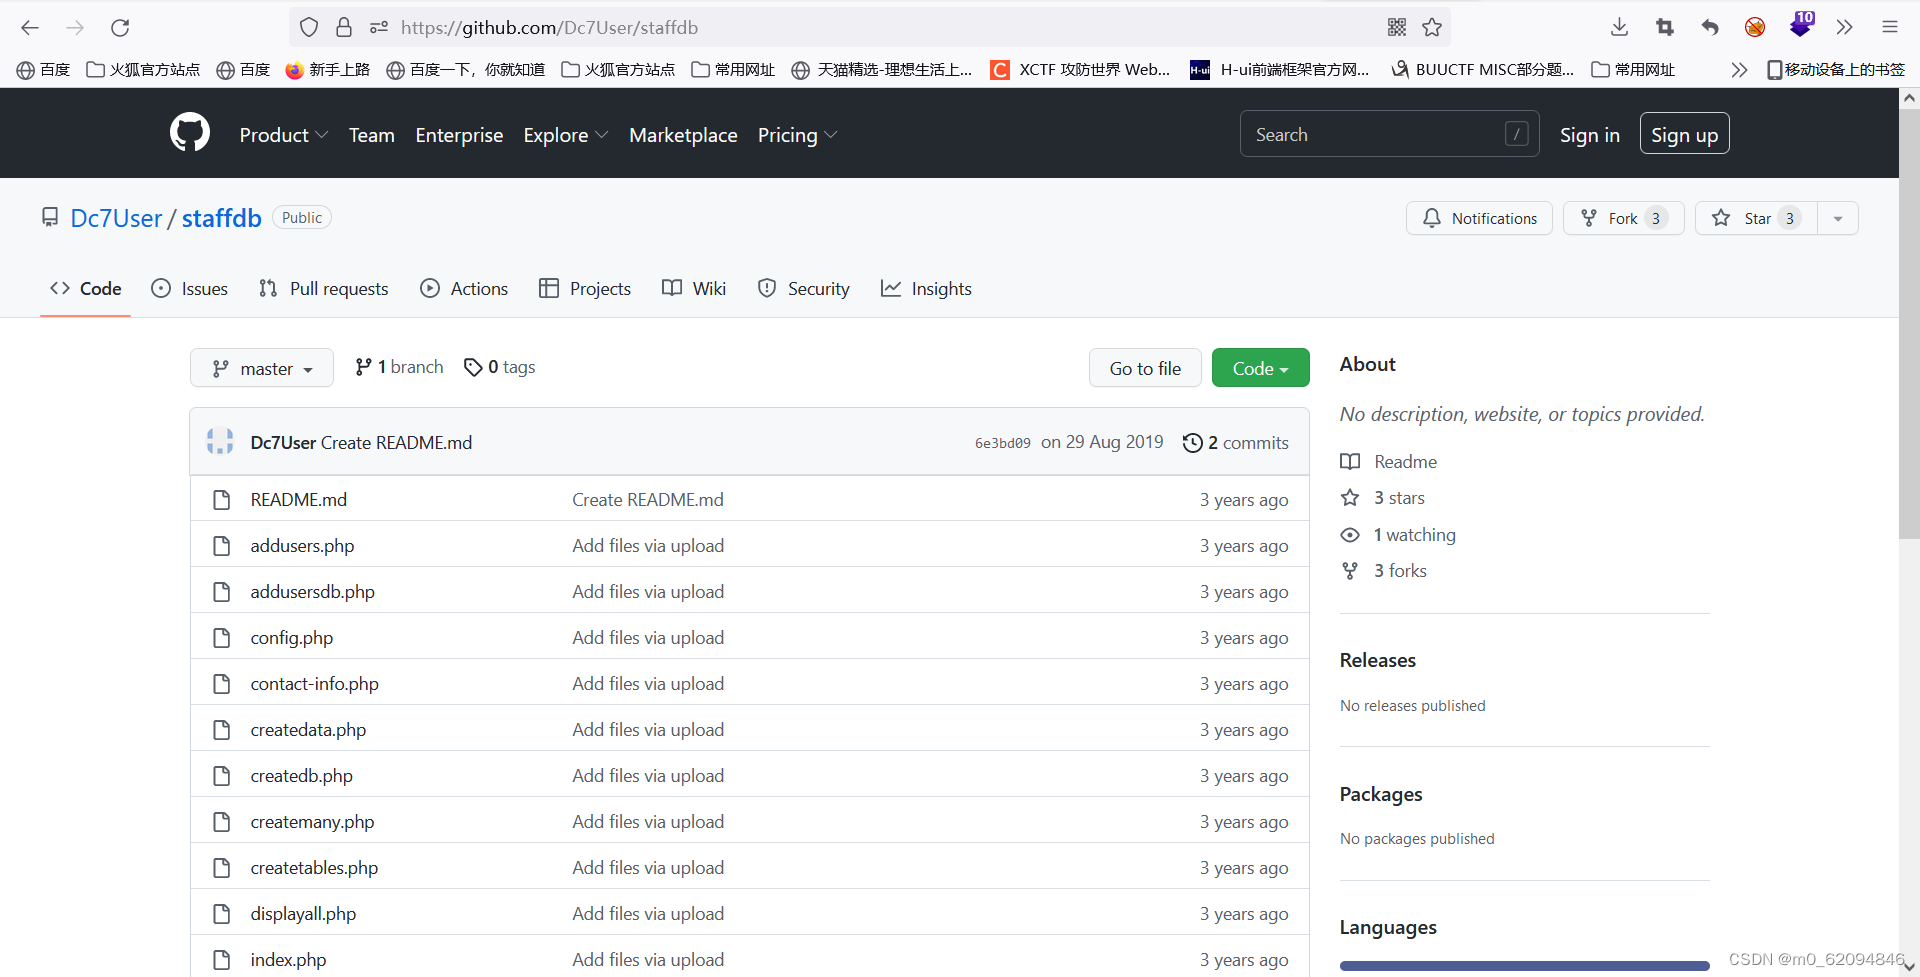This screenshot has height=977, width=1920.
Task: Click the Languages color bar
Action: tap(1524, 966)
